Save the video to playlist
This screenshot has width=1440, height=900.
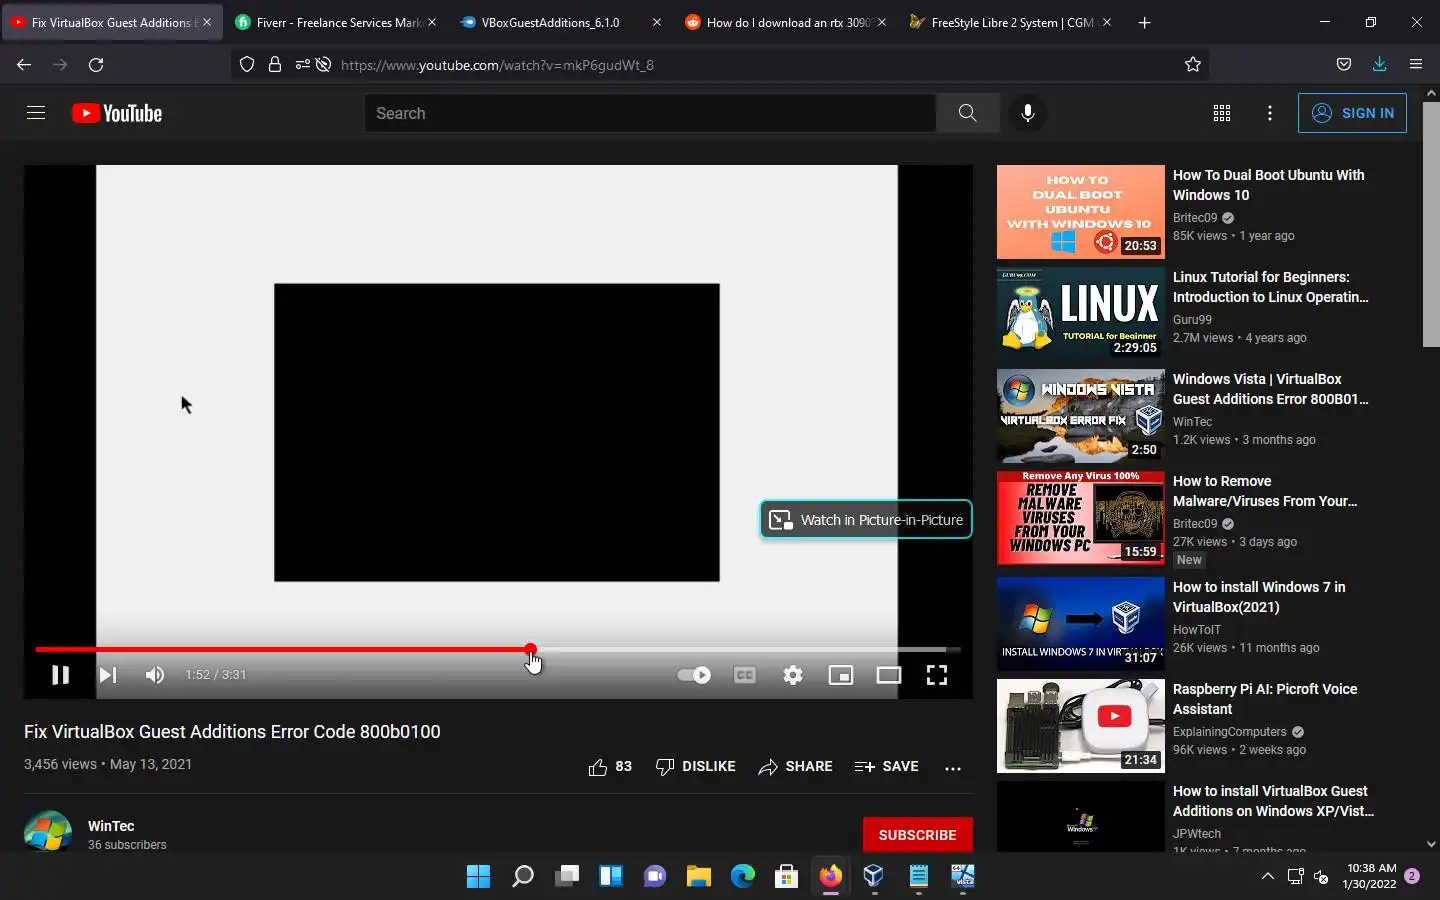click(886, 767)
